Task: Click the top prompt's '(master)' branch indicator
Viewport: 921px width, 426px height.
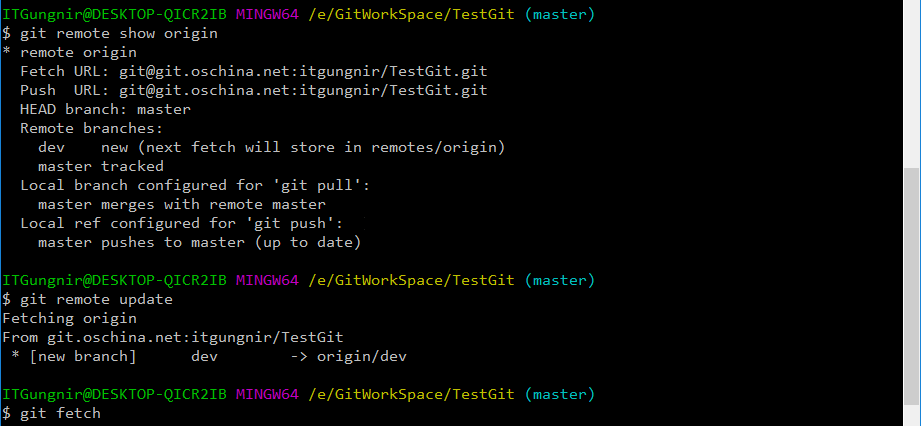Action: click(x=559, y=15)
